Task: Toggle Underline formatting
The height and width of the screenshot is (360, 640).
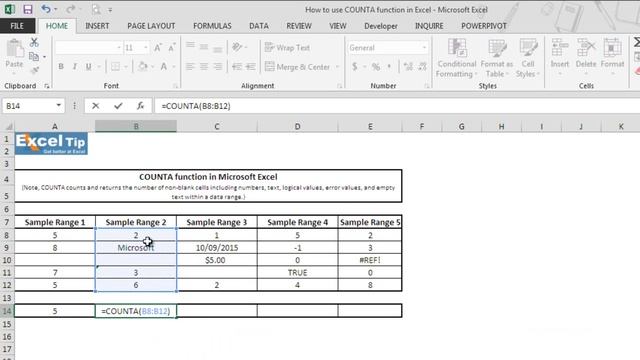Action: pos(88,67)
